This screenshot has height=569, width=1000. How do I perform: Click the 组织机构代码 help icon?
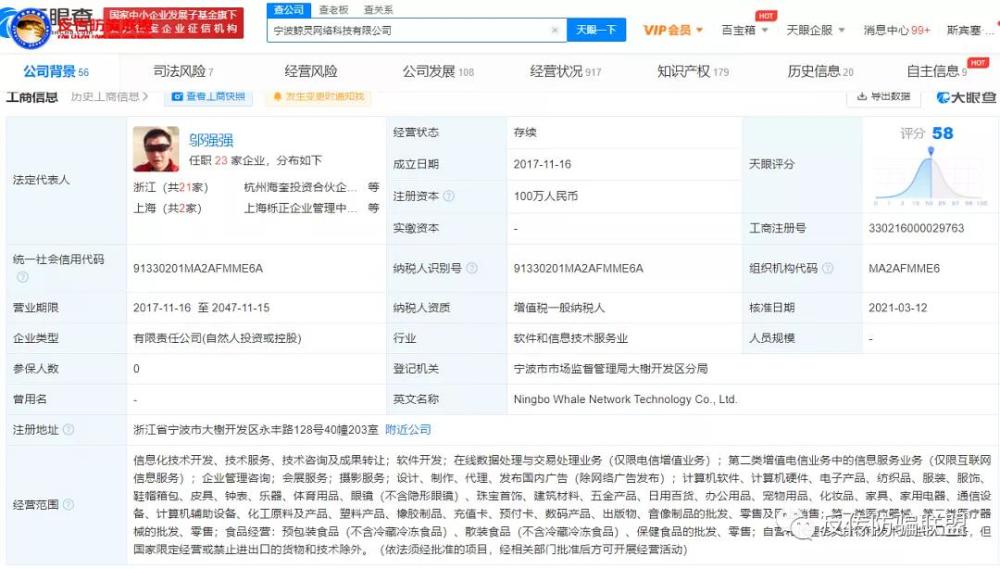pos(827,268)
